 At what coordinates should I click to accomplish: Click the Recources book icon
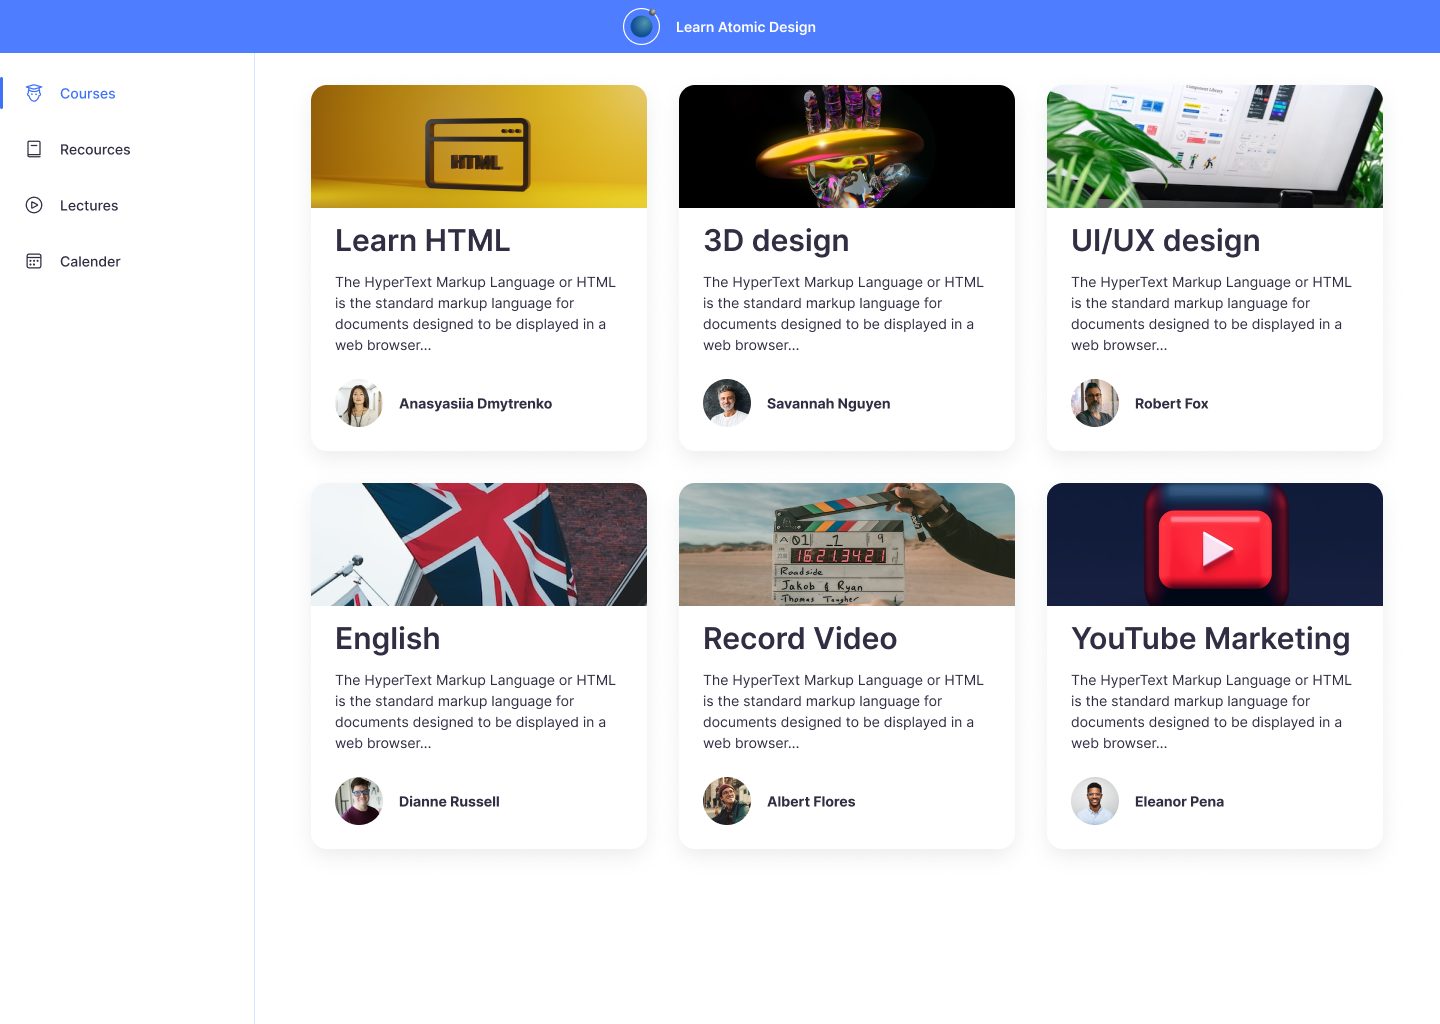pos(34,149)
